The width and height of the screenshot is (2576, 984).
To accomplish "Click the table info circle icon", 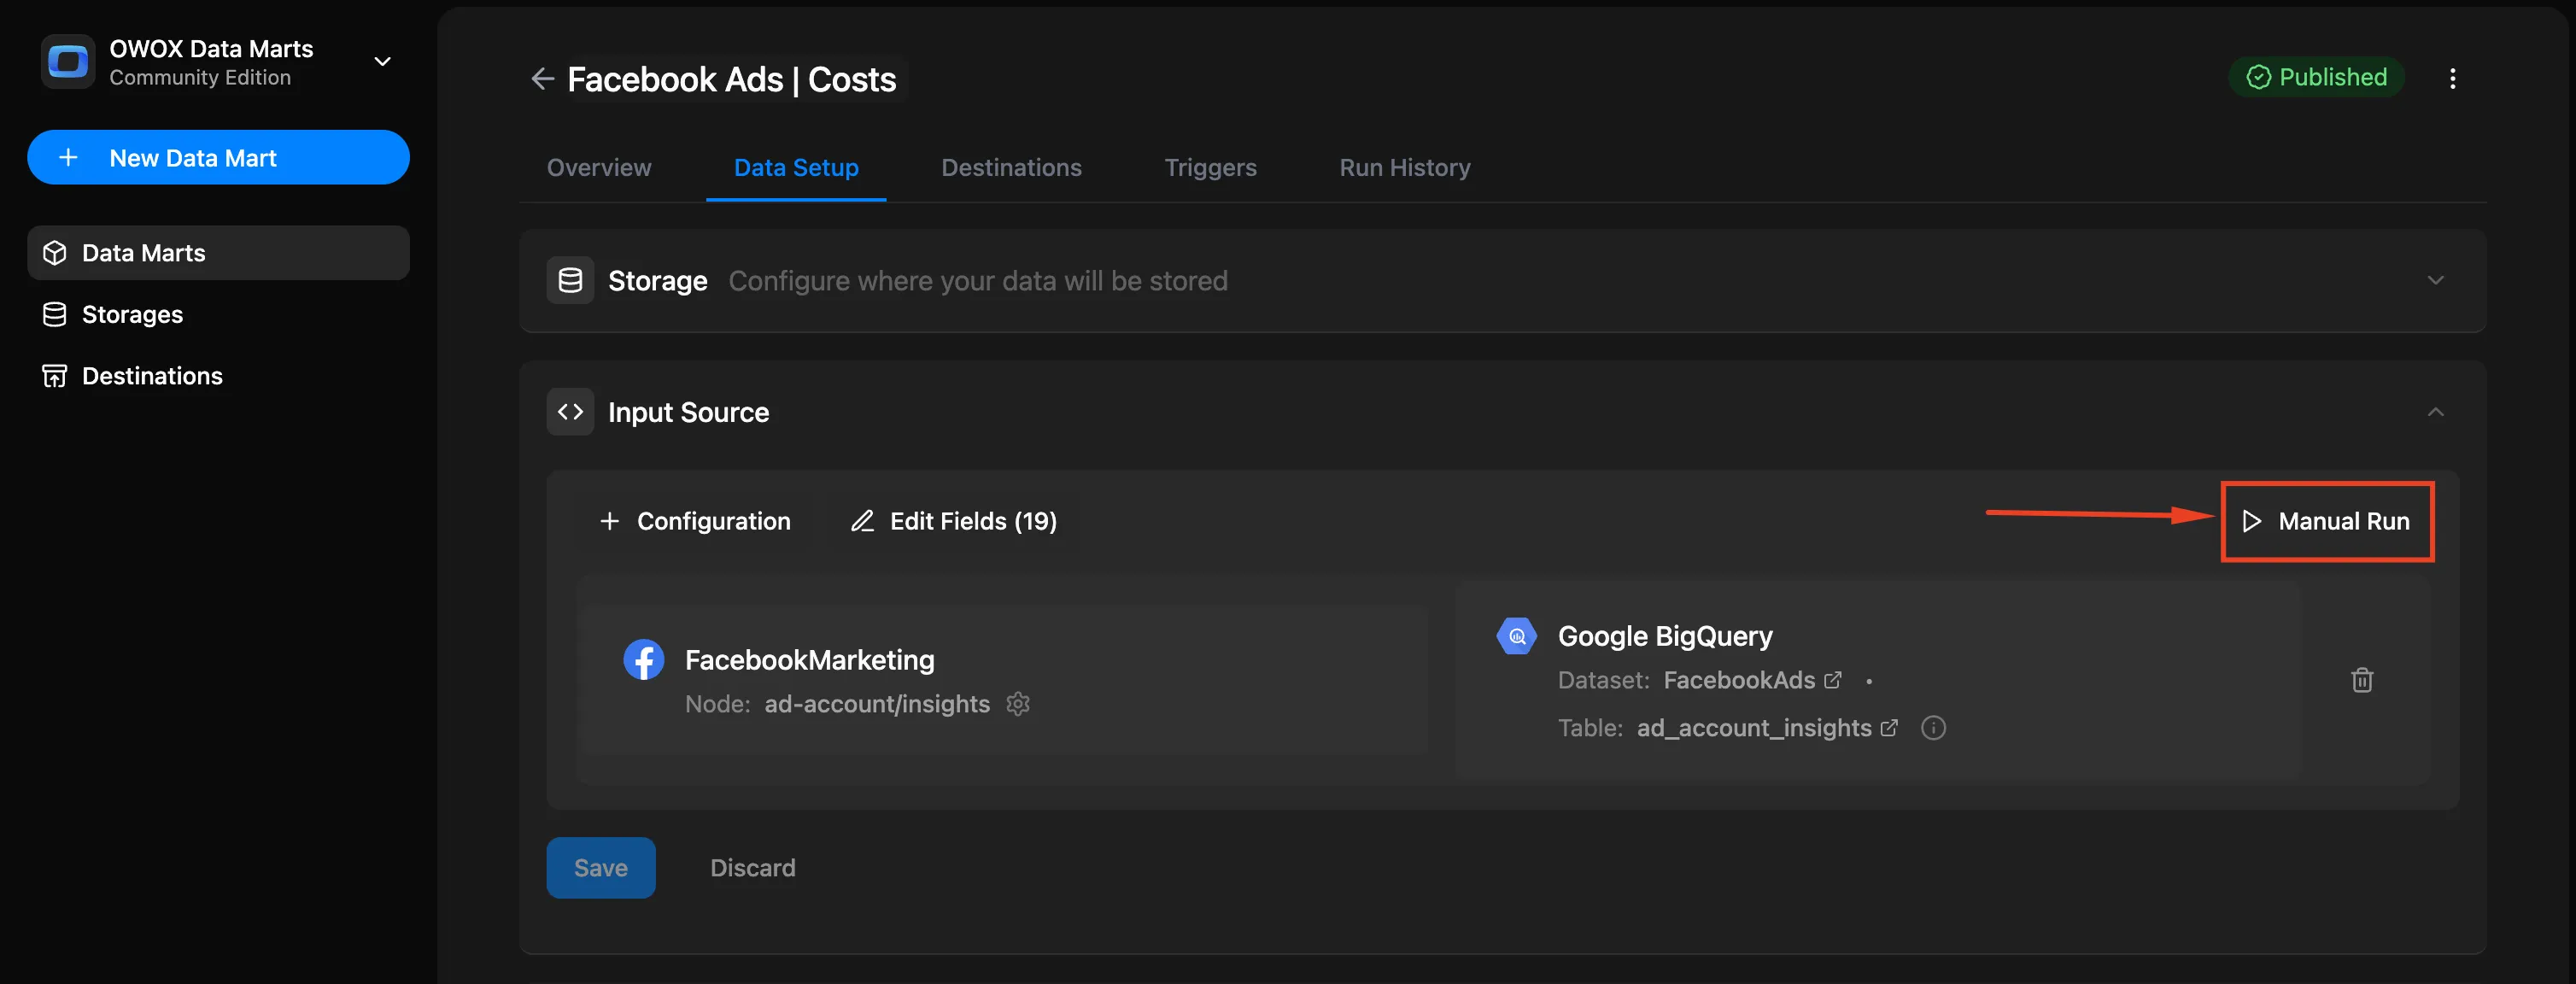I will (1933, 728).
